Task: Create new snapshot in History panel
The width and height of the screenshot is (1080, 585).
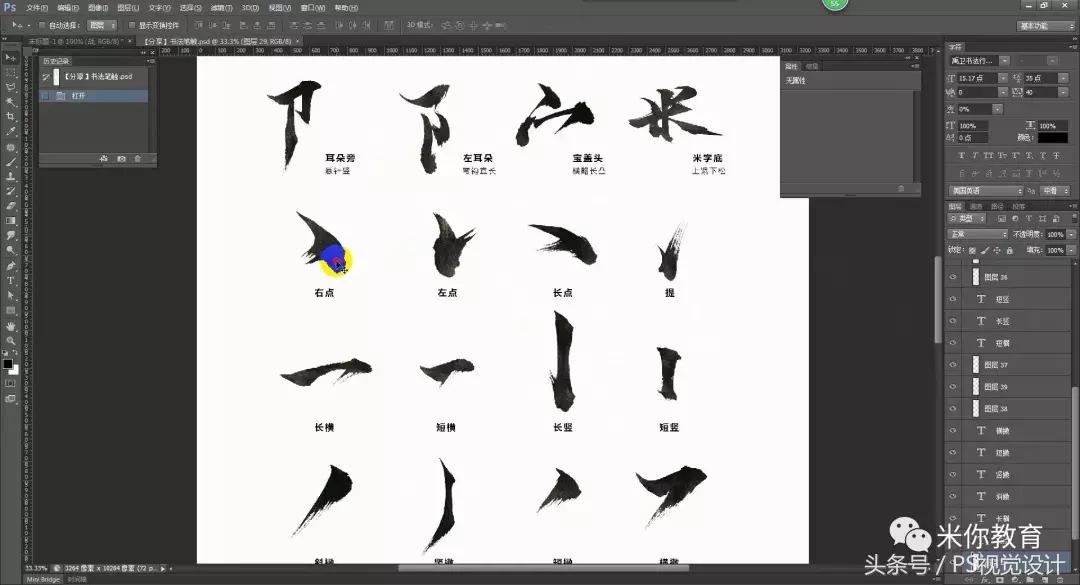Action: 121,159
